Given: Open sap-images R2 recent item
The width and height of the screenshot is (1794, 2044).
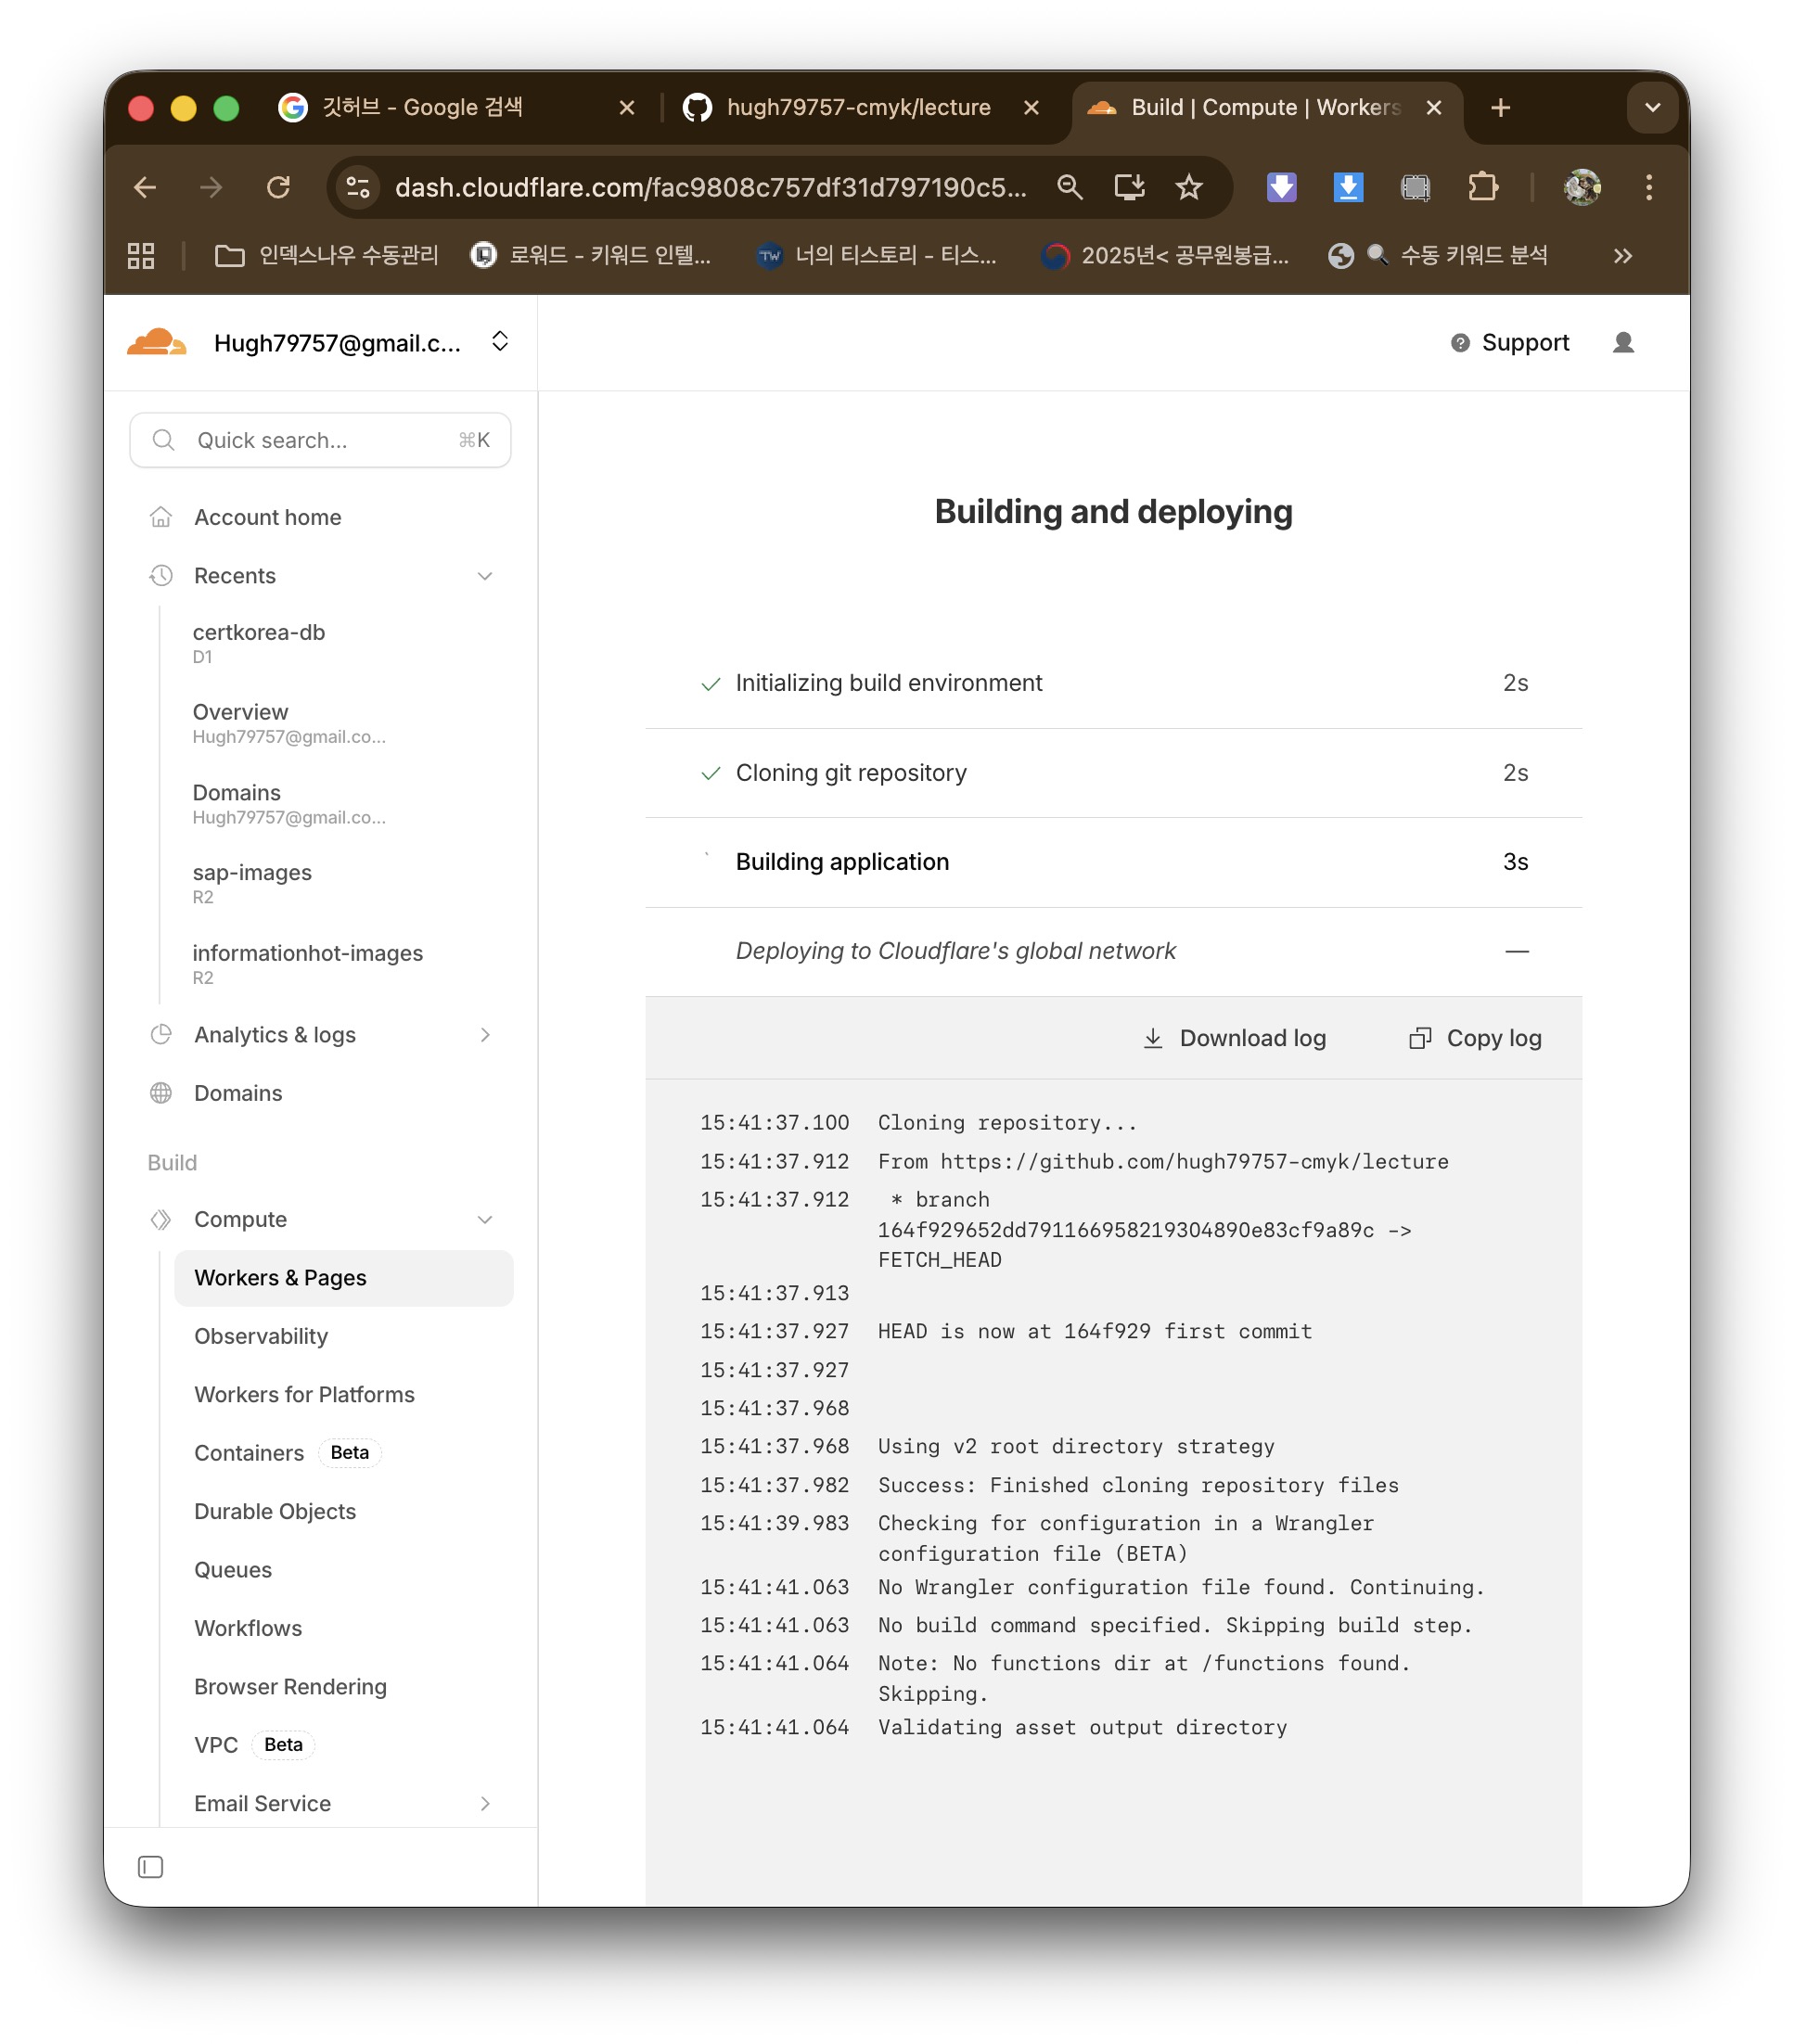Looking at the screenshot, I should [x=252, y=883].
